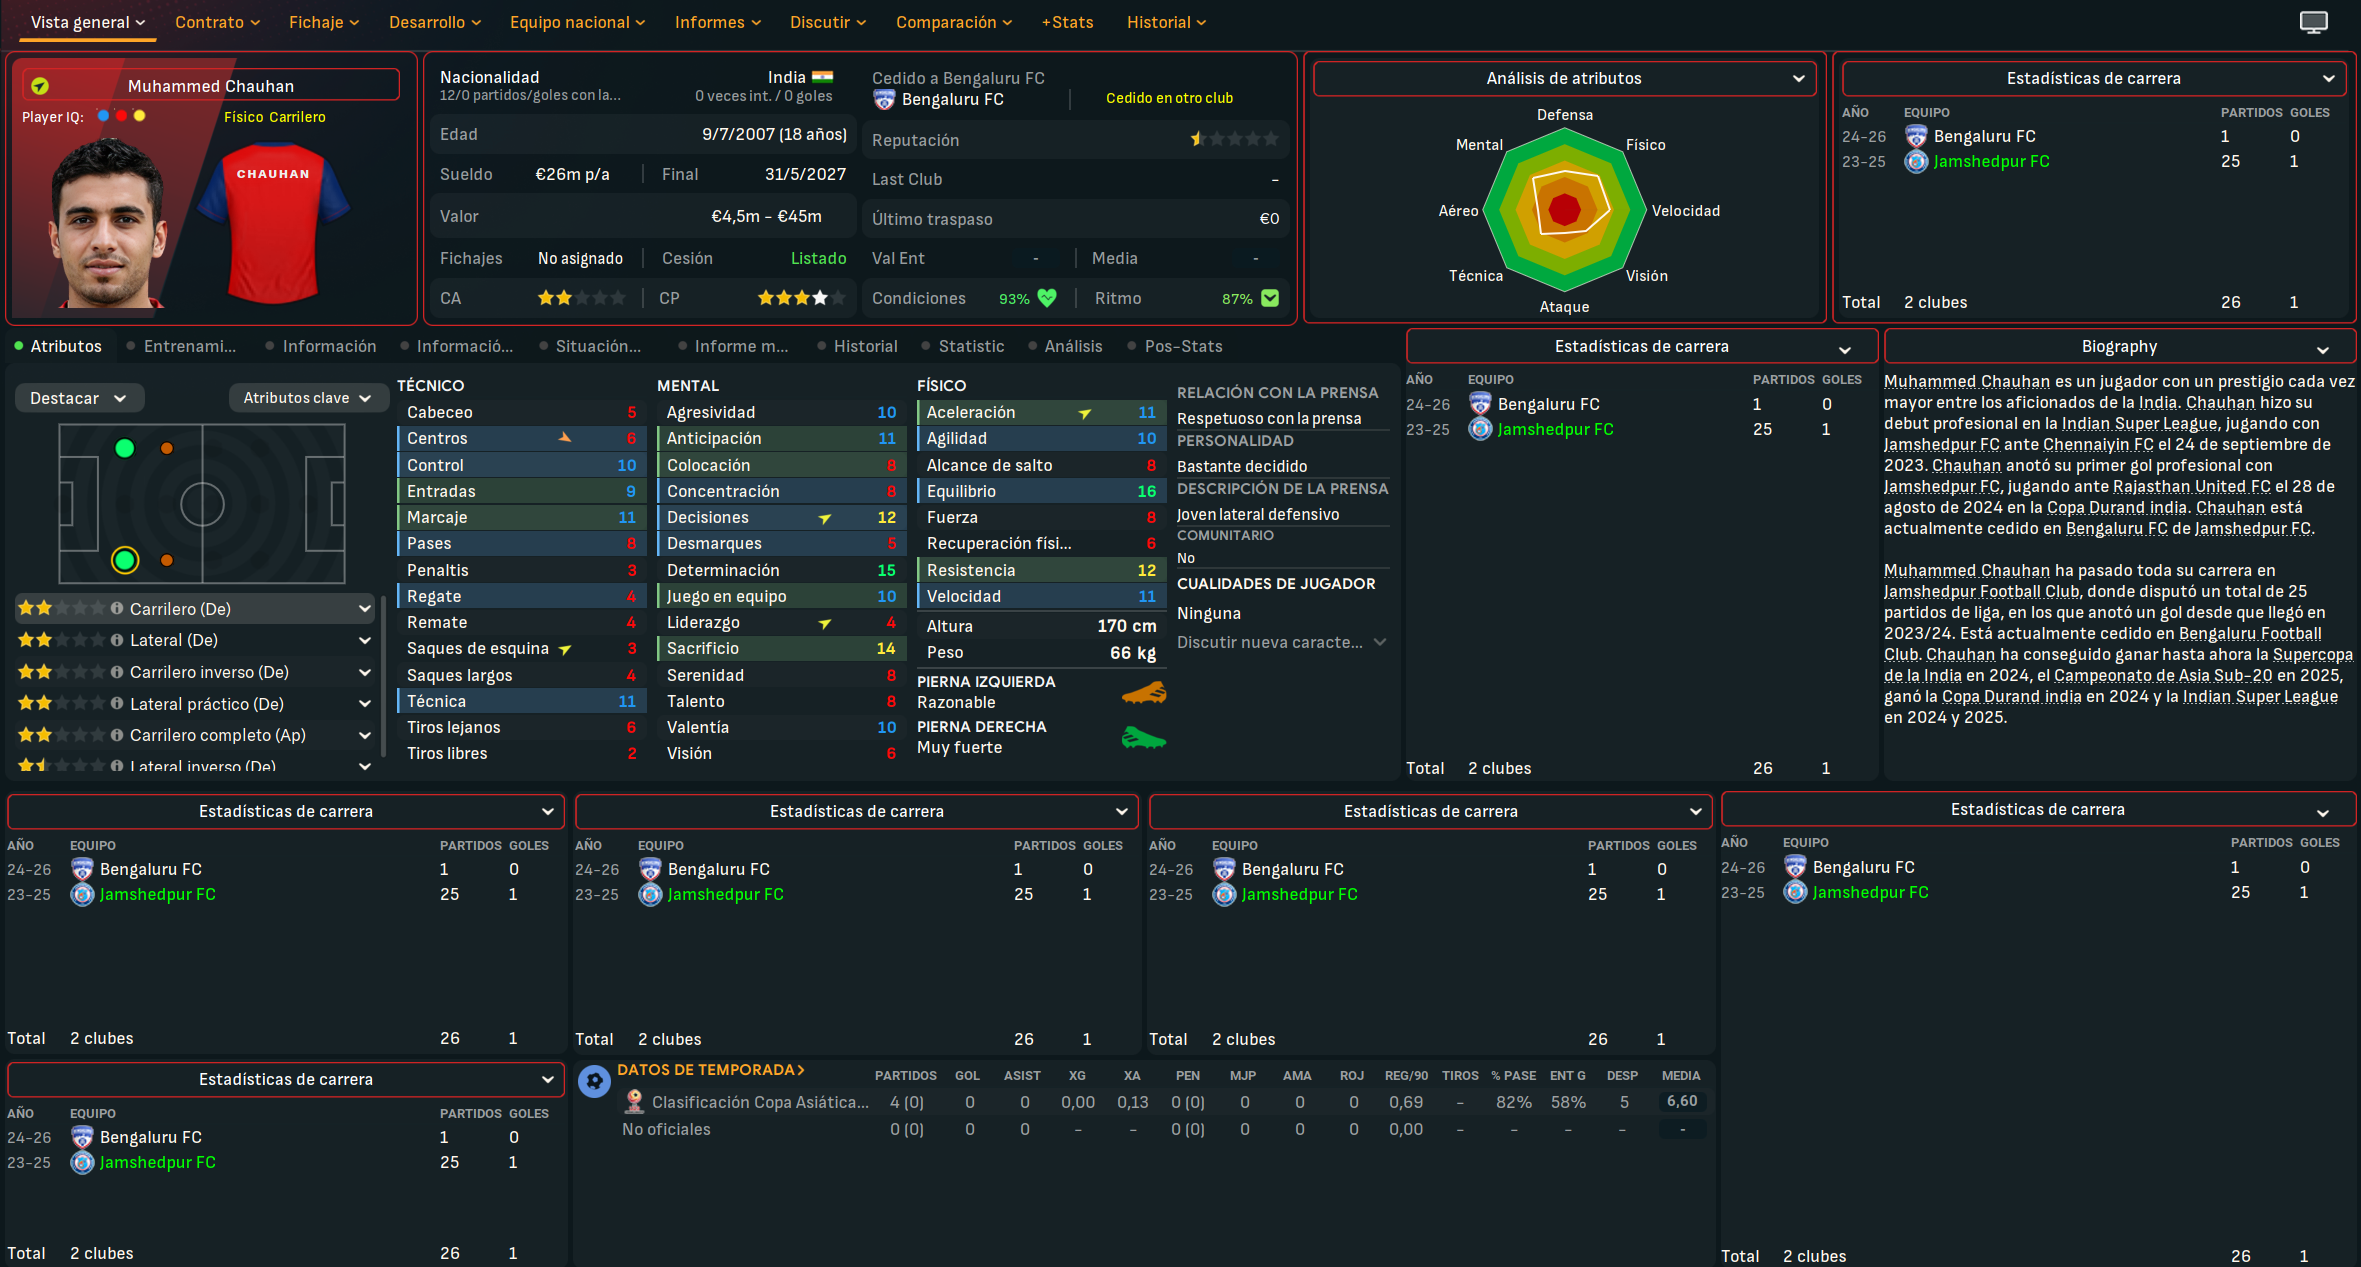Select the Pos-Stats view option

point(1175,346)
